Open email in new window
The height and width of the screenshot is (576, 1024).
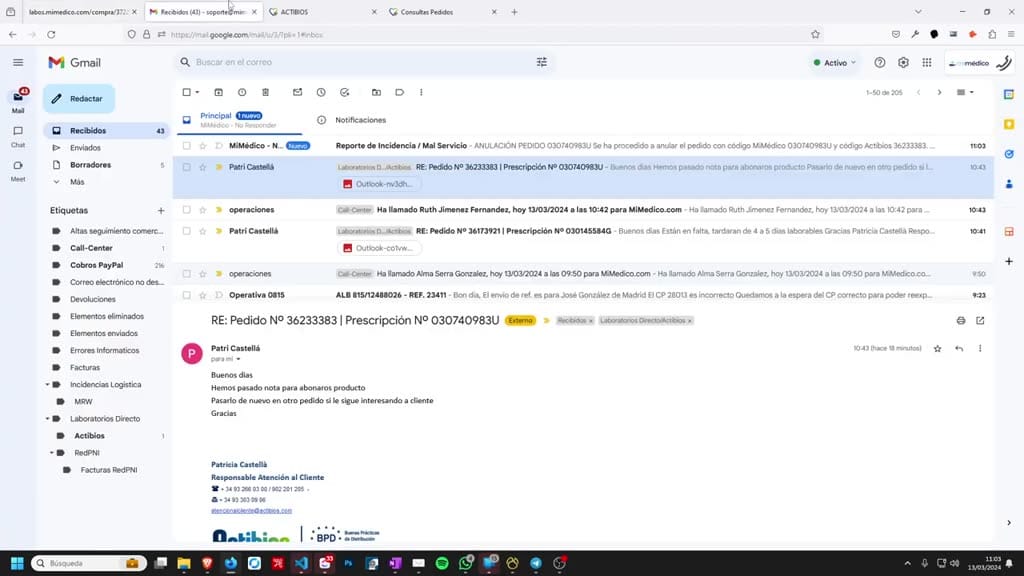[980, 321]
